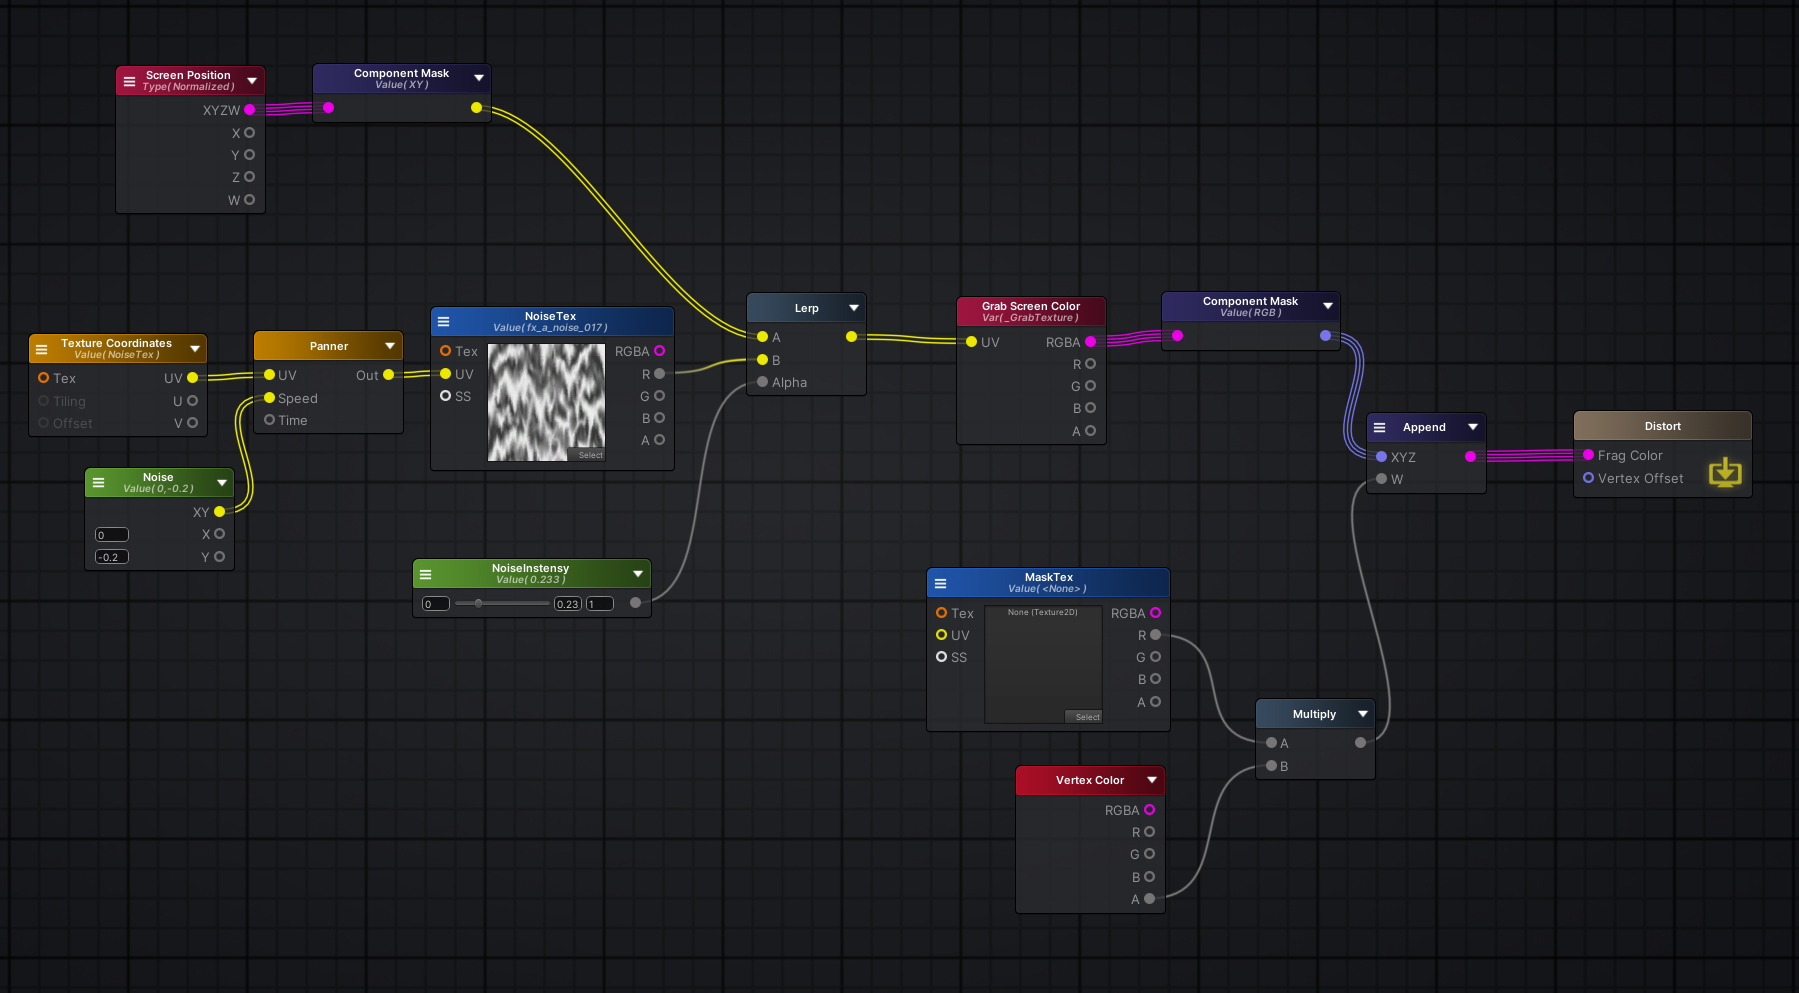Click the MaskTex node hamburger icon
This screenshot has width=1799, height=993.
(x=940, y=583)
